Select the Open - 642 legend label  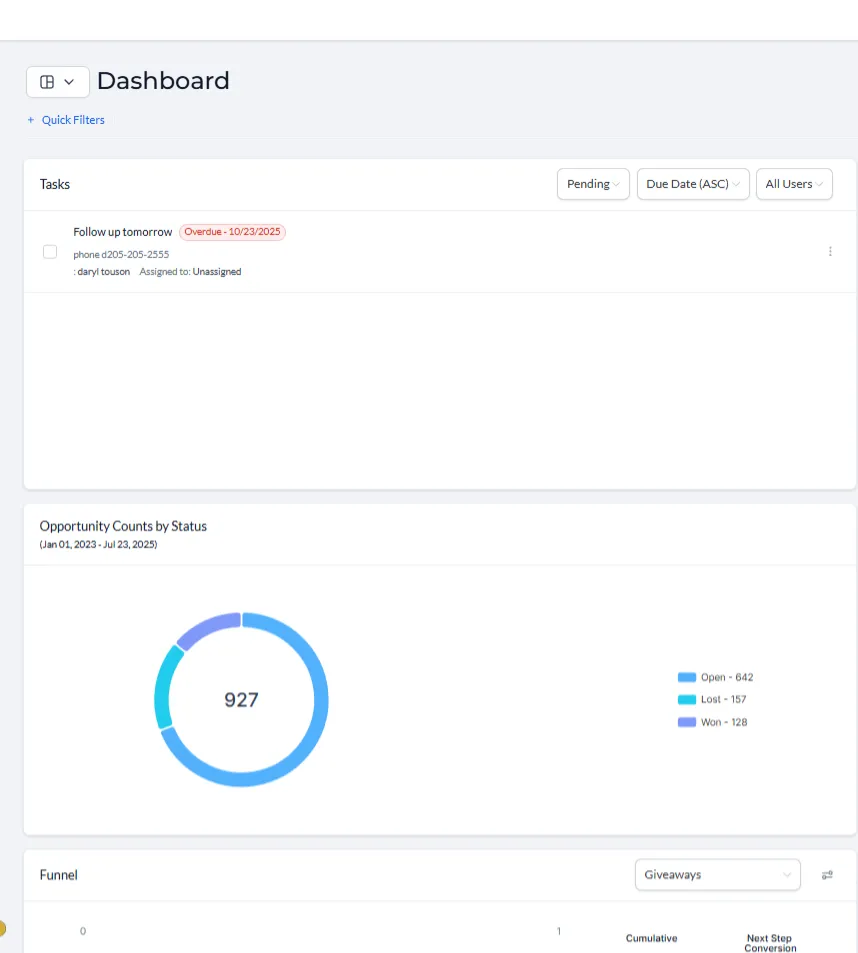tap(727, 677)
